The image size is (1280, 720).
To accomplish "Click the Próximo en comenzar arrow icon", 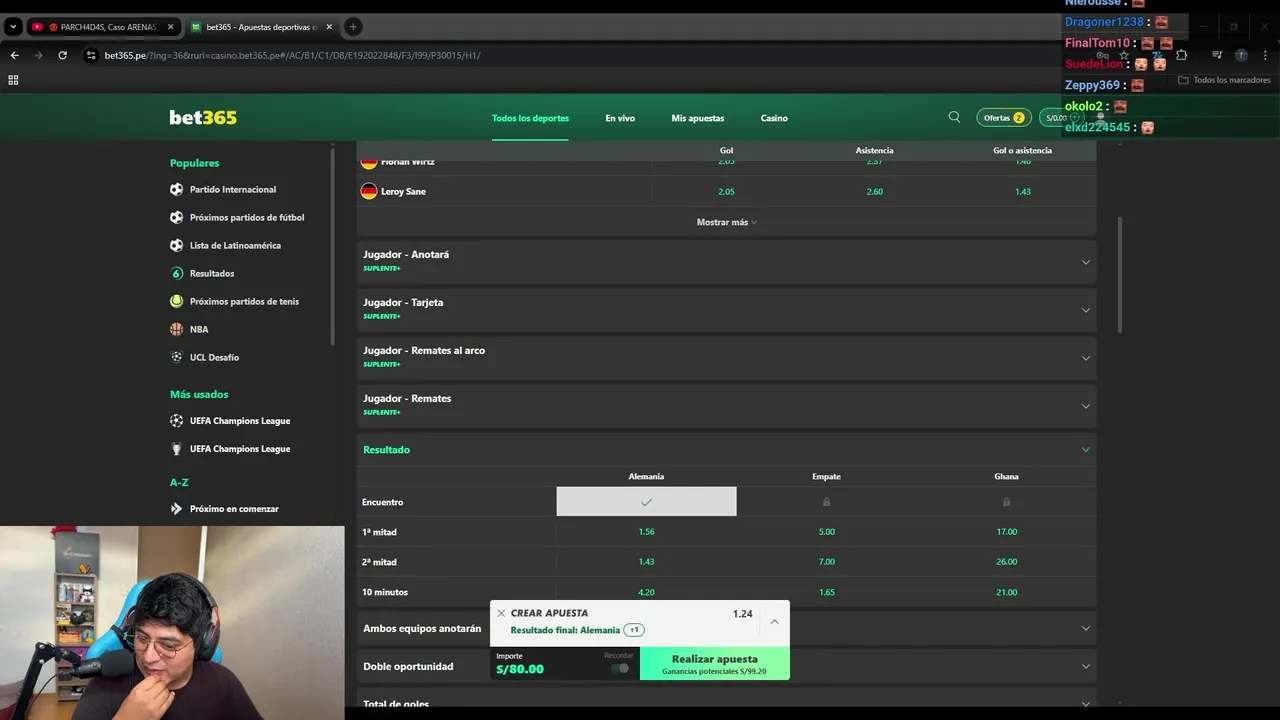I will [177, 509].
